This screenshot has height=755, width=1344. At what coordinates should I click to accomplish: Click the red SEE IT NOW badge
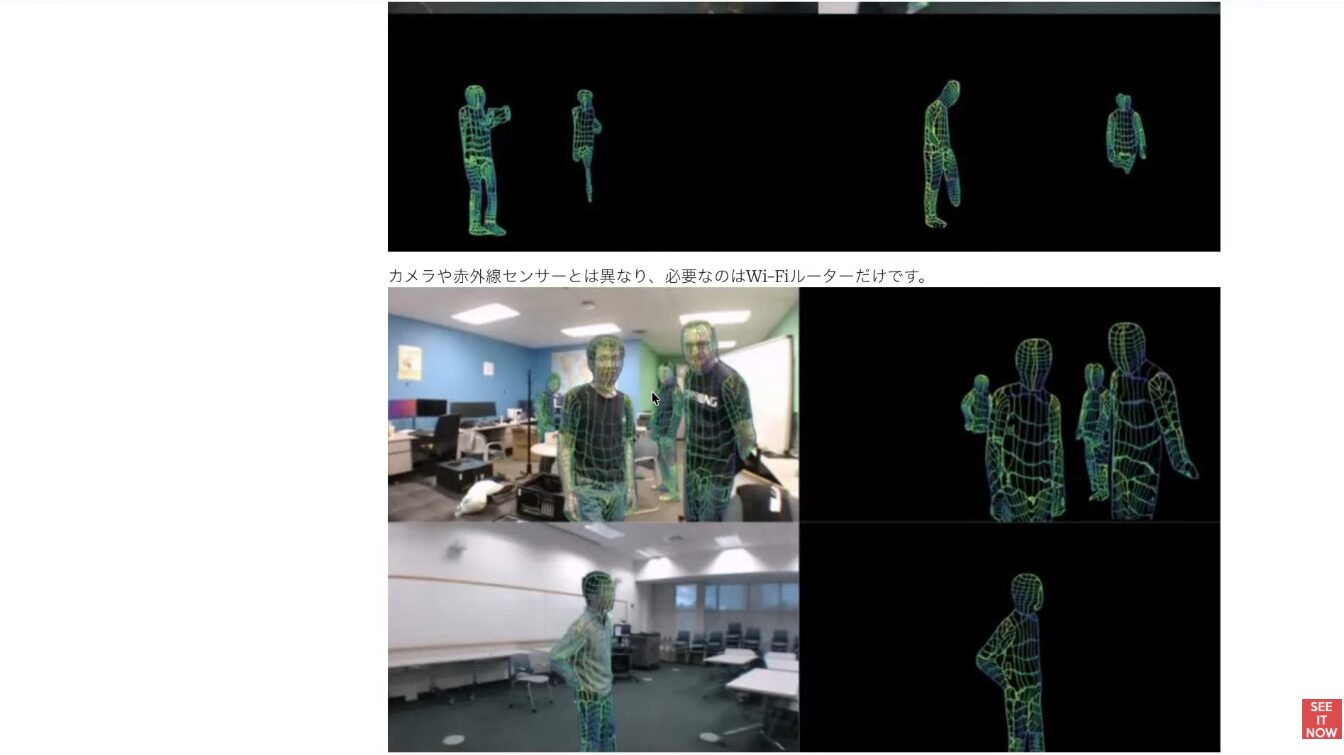[1321, 719]
